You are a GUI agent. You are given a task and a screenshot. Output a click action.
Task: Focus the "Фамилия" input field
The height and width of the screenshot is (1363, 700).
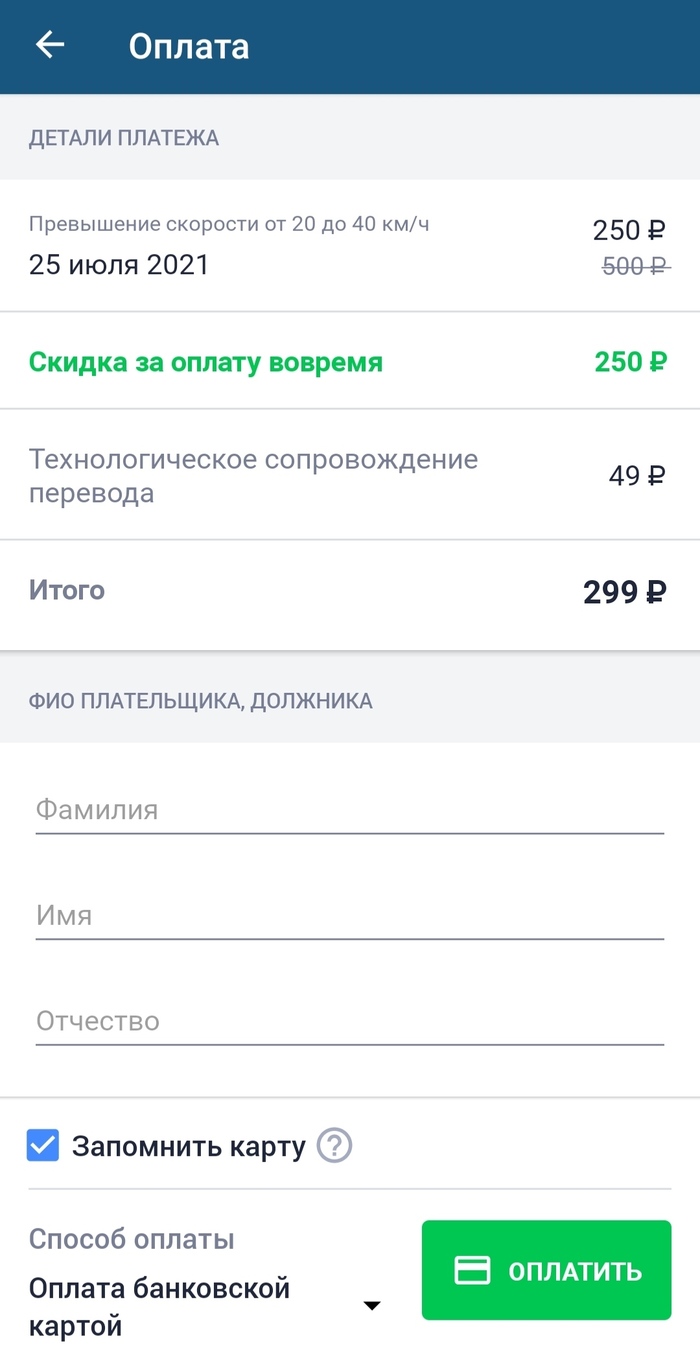tap(349, 810)
